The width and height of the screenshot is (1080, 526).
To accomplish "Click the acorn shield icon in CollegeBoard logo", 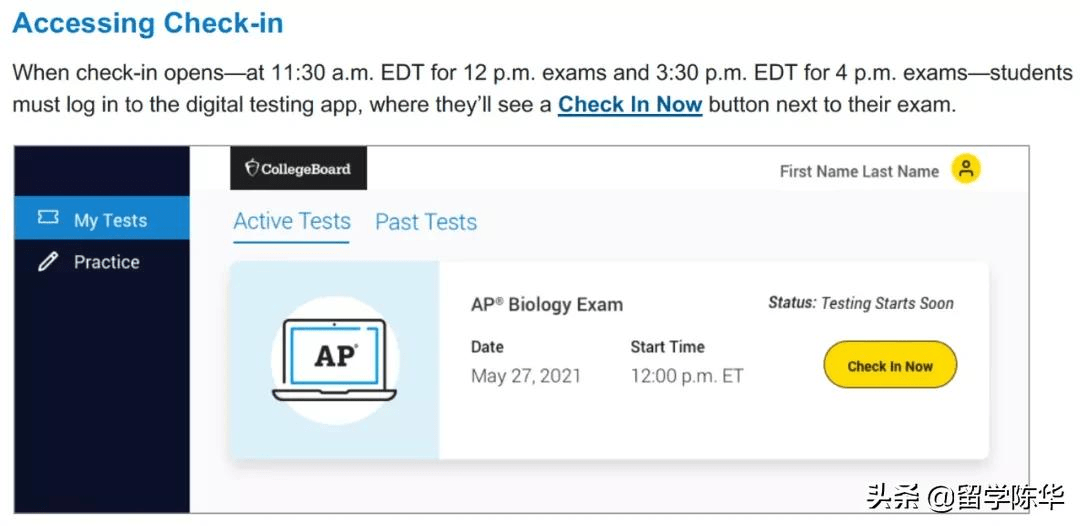I will pos(252,168).
